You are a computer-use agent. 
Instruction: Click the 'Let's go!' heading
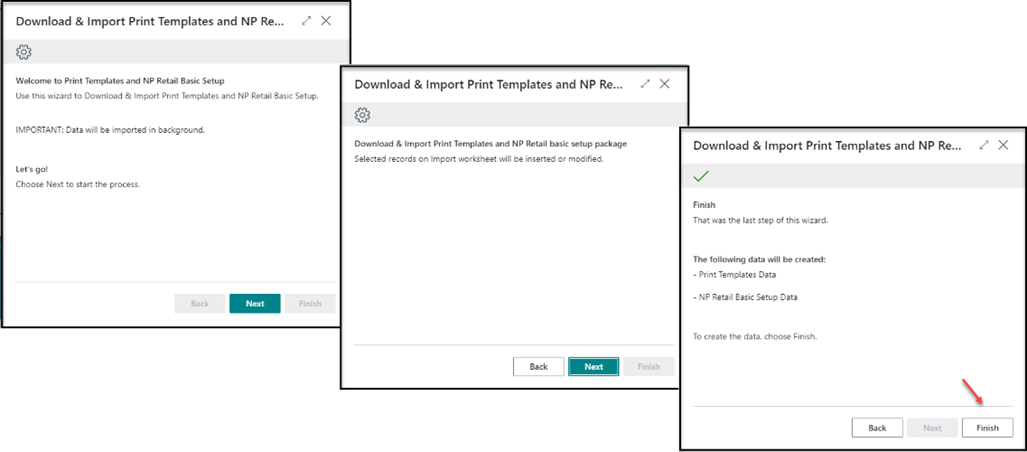[31, 169]
